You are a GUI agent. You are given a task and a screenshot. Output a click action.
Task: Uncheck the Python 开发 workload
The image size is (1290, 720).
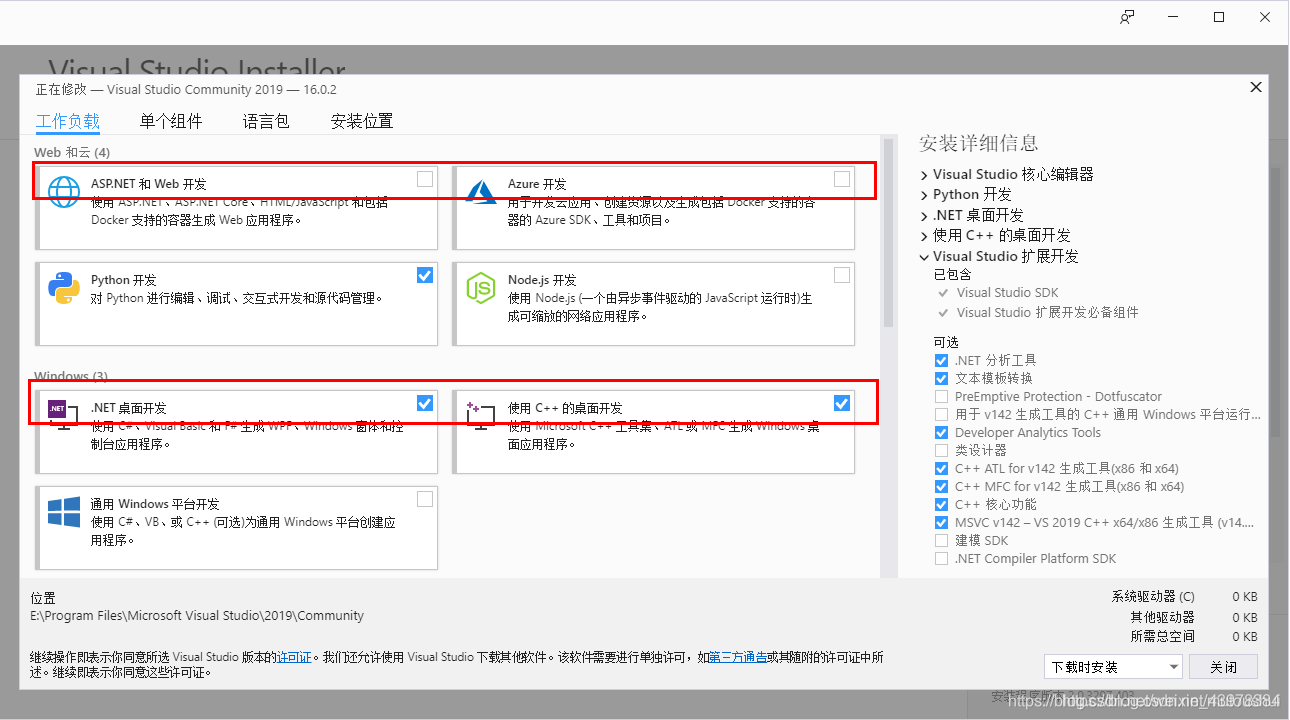click(x=425, y=275)
